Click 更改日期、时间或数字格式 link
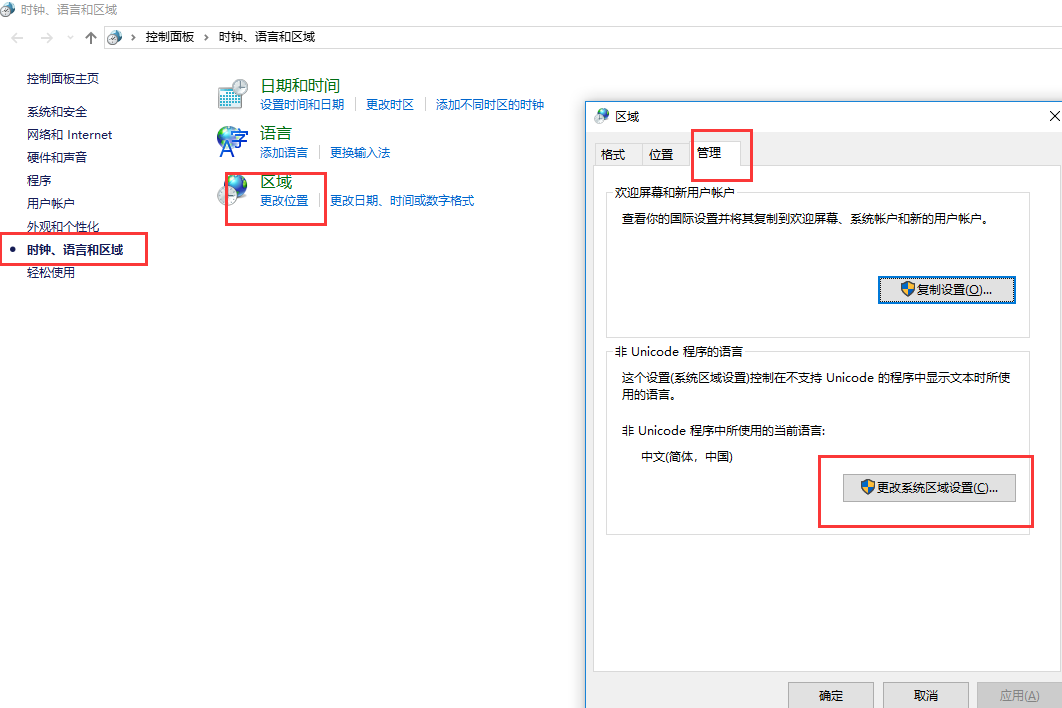Image resolution: width=1062 pixels, height=708 pixels. 401,200
